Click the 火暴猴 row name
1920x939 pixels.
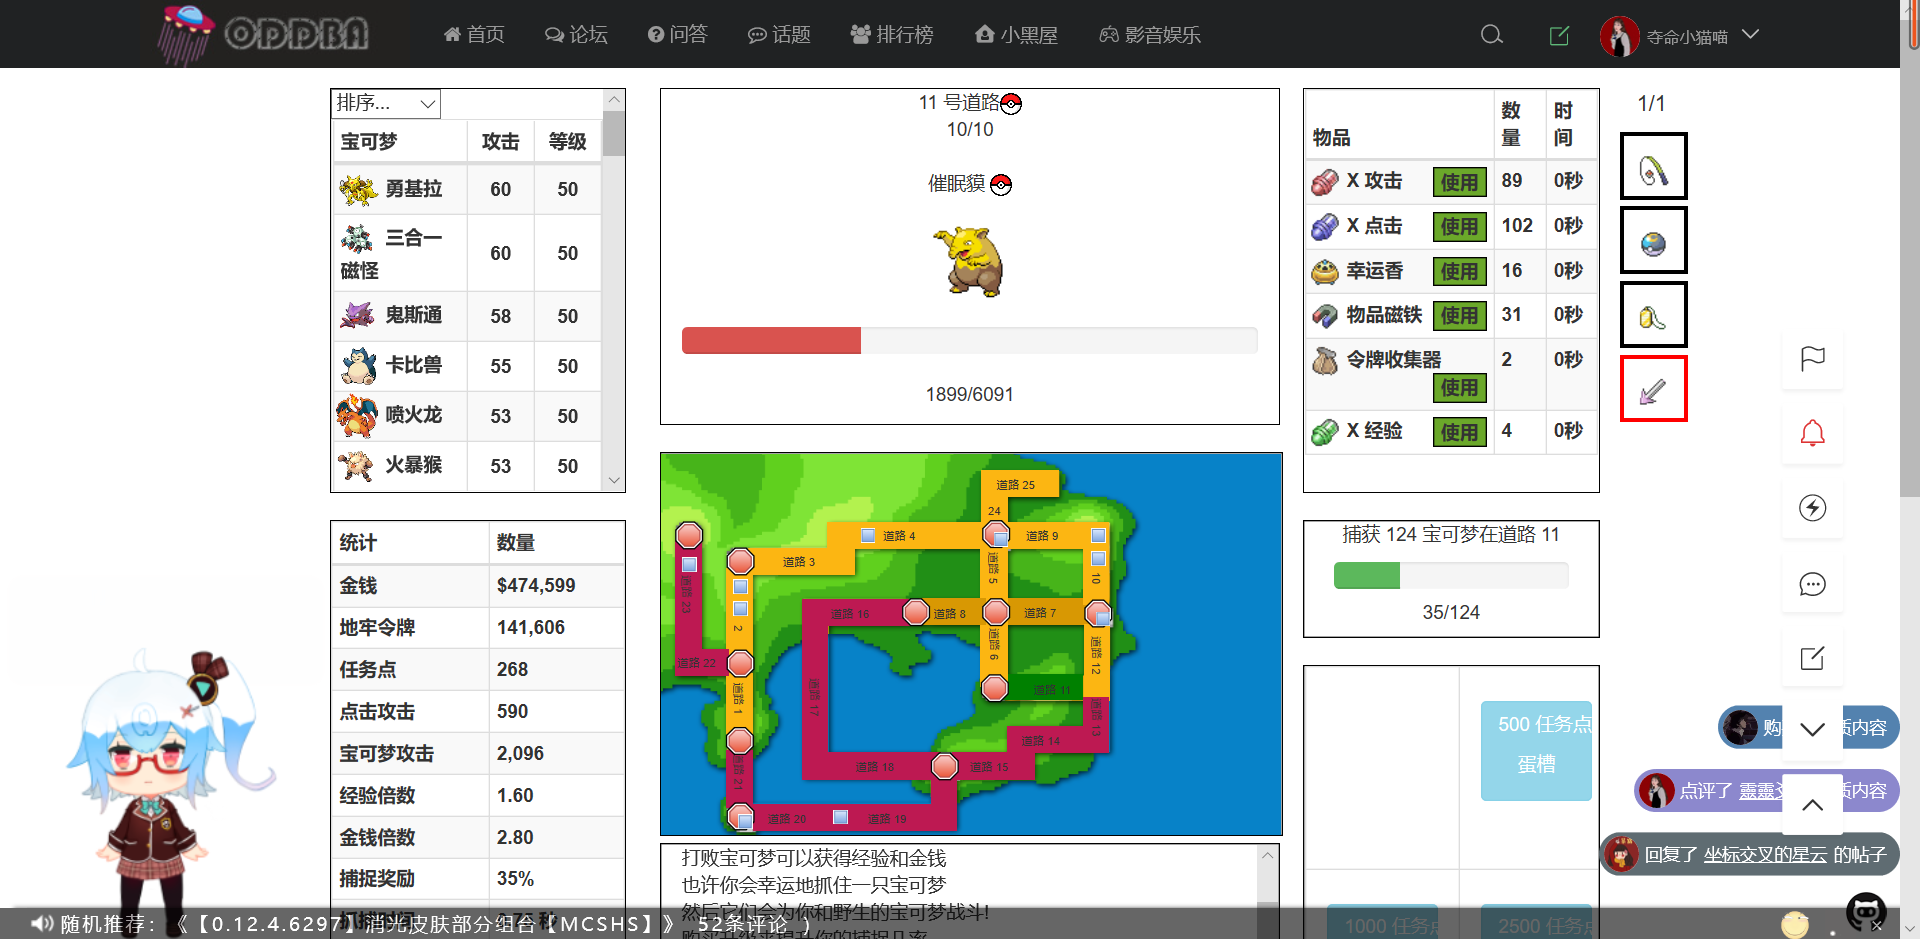[x=414, y=466]
